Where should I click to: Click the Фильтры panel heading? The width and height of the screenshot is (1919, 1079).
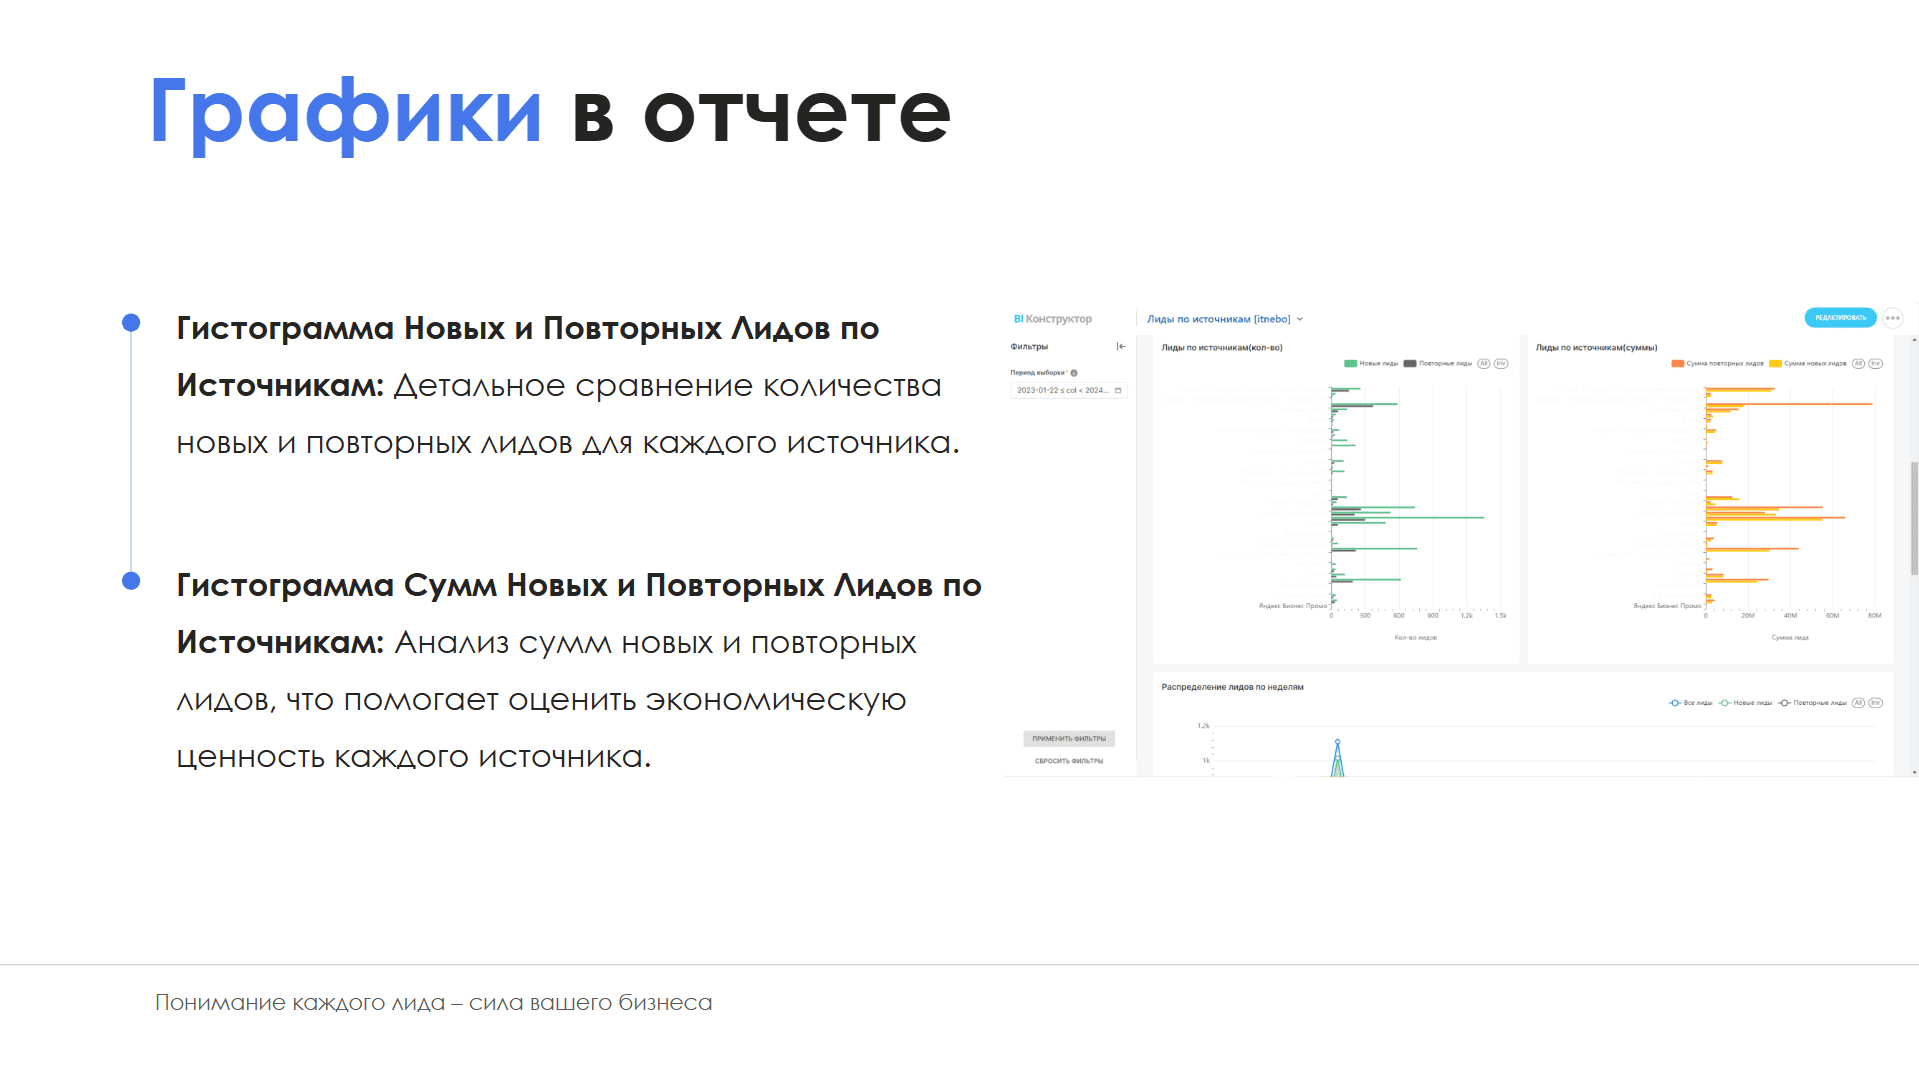[1029, 347]
